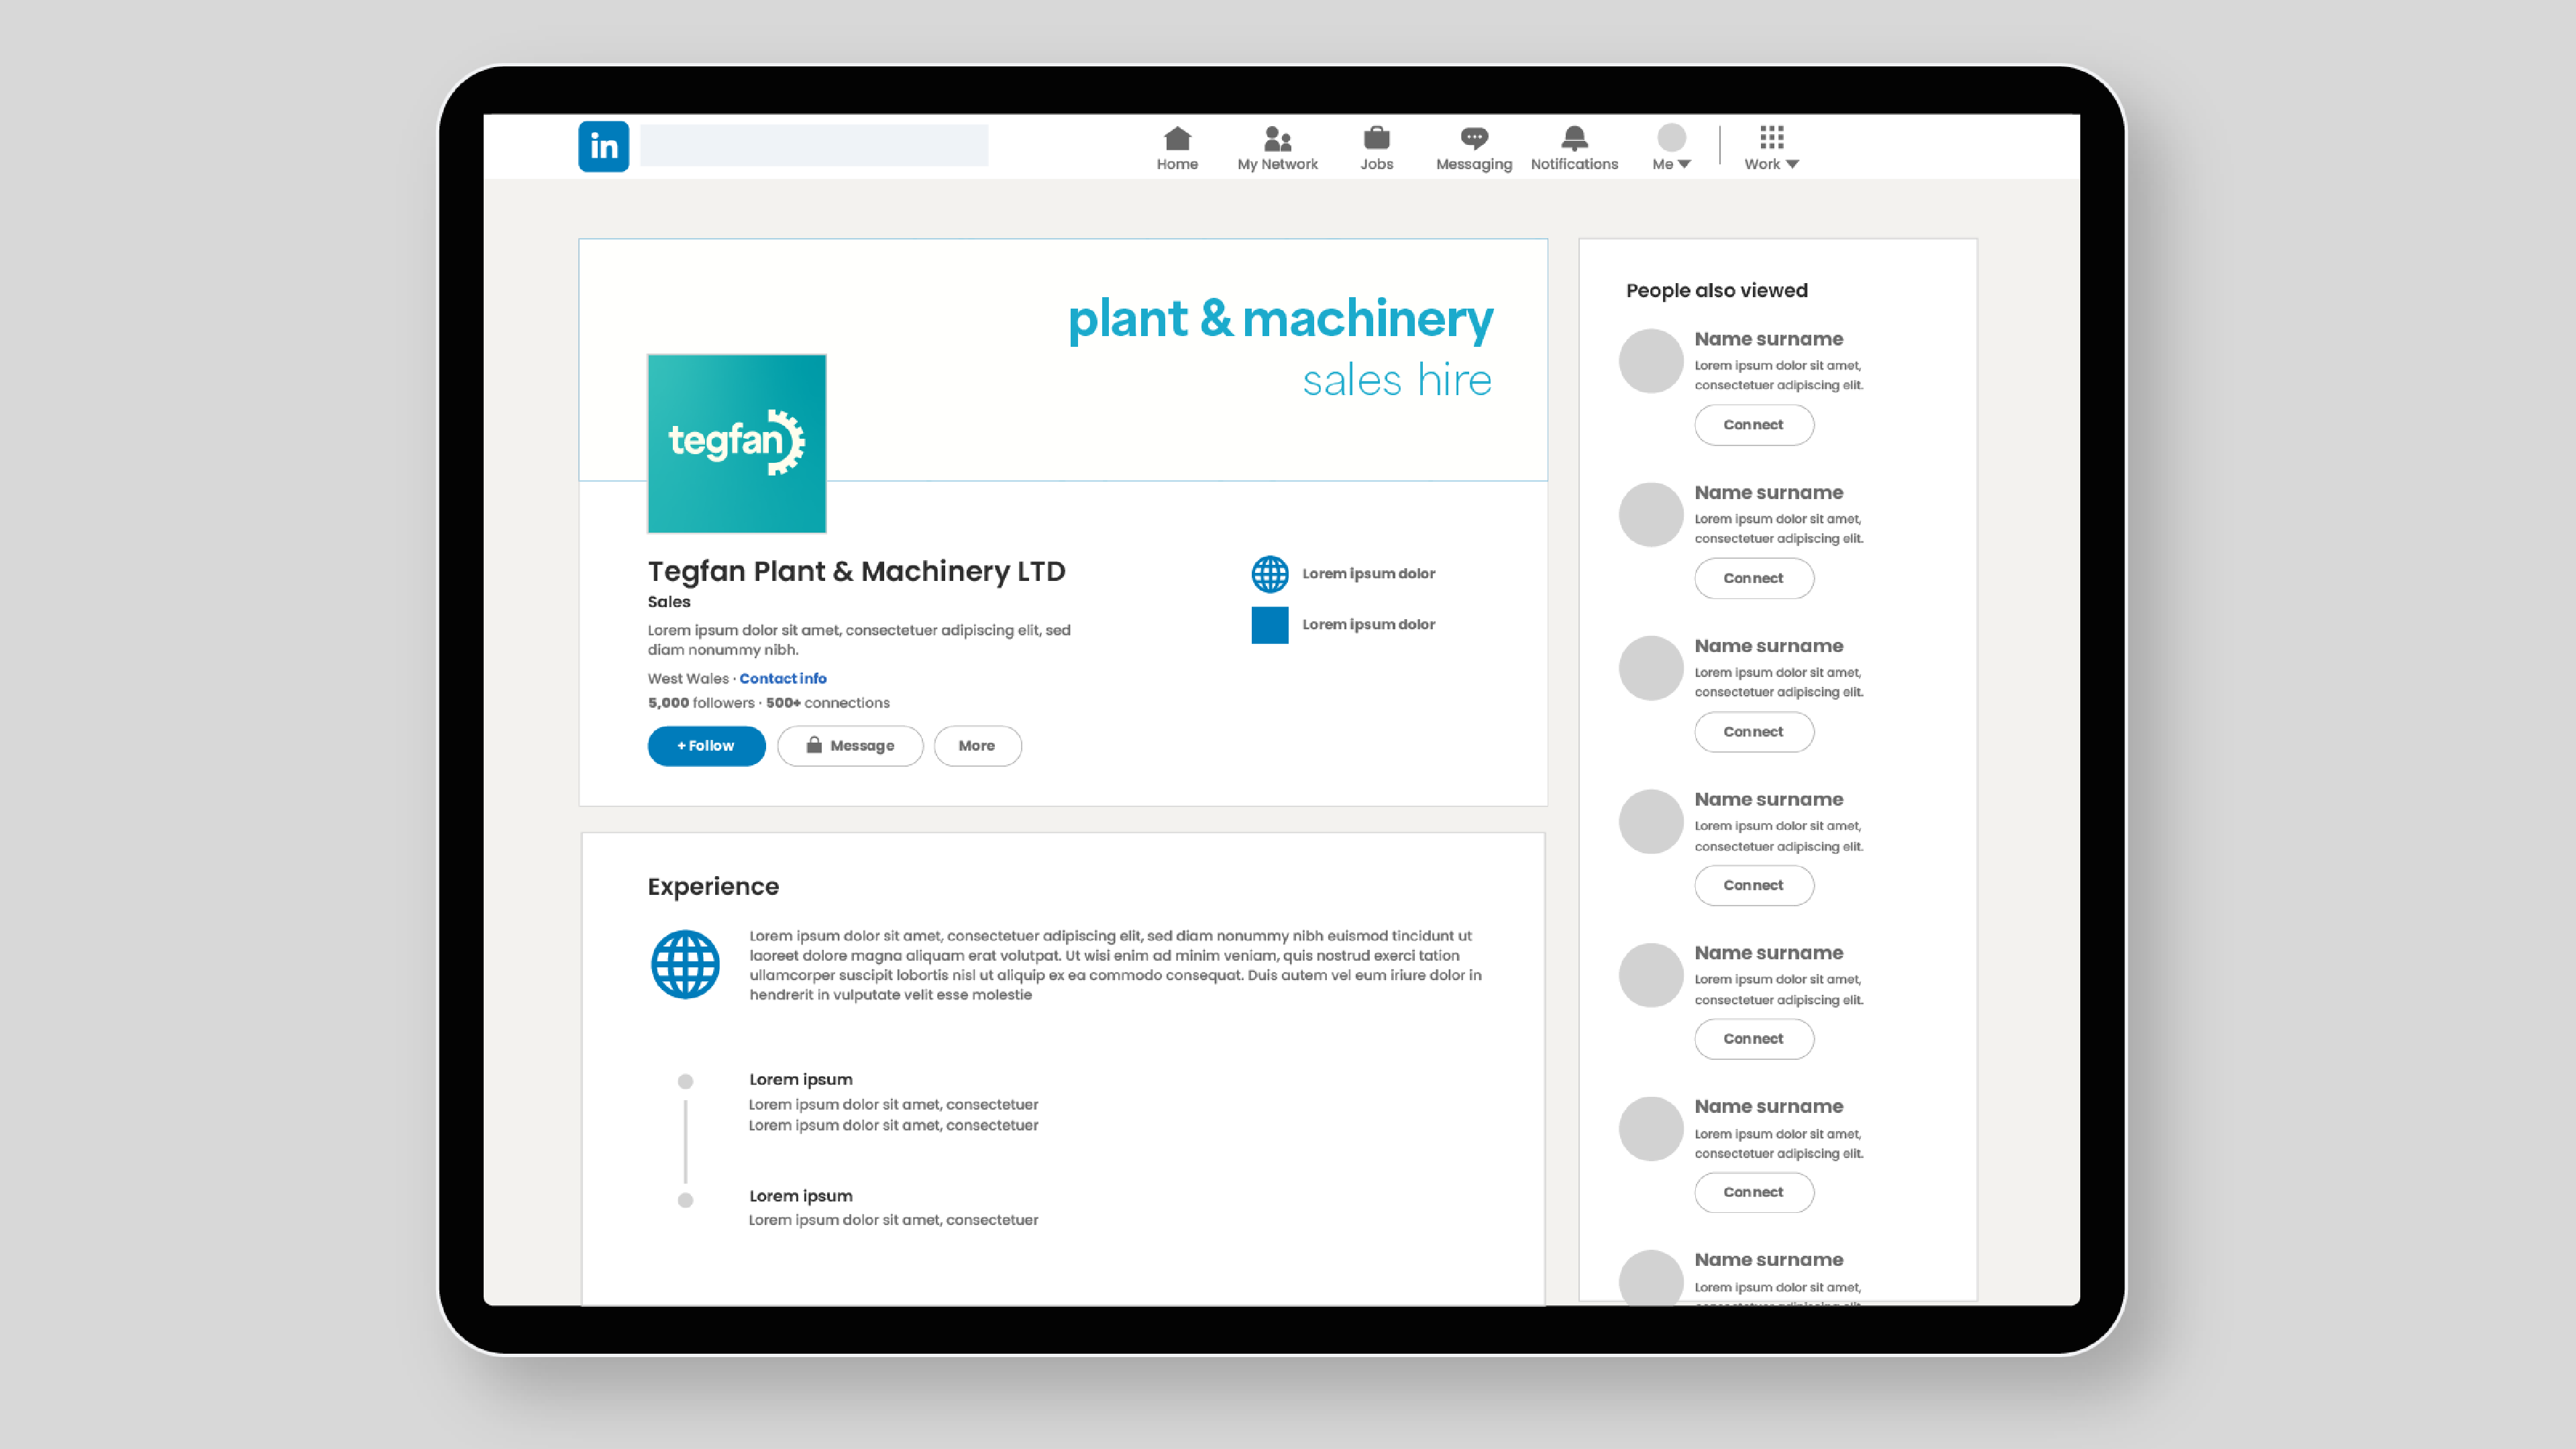This screenshot has width=2576, height=1449.
Task: Click the West Wales location text
Action: pos(688,678)
